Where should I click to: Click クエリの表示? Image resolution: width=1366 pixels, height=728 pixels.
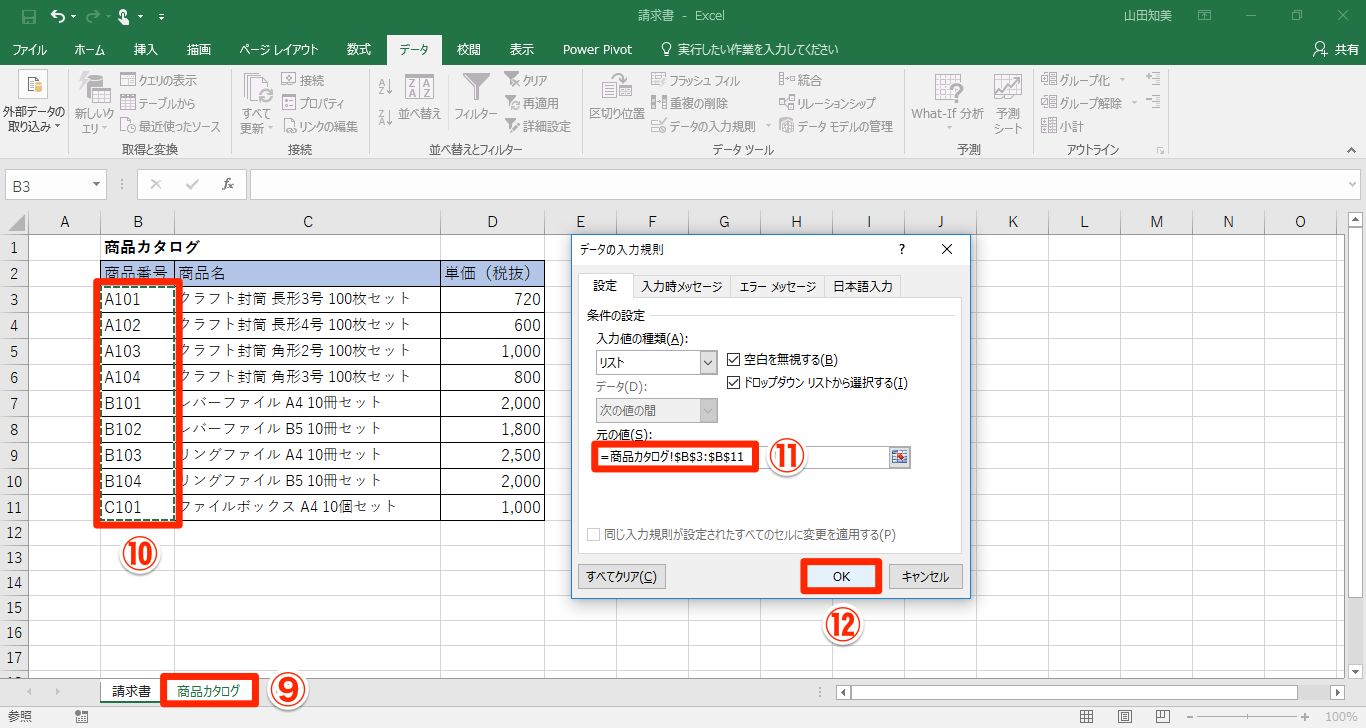point(158,80)
